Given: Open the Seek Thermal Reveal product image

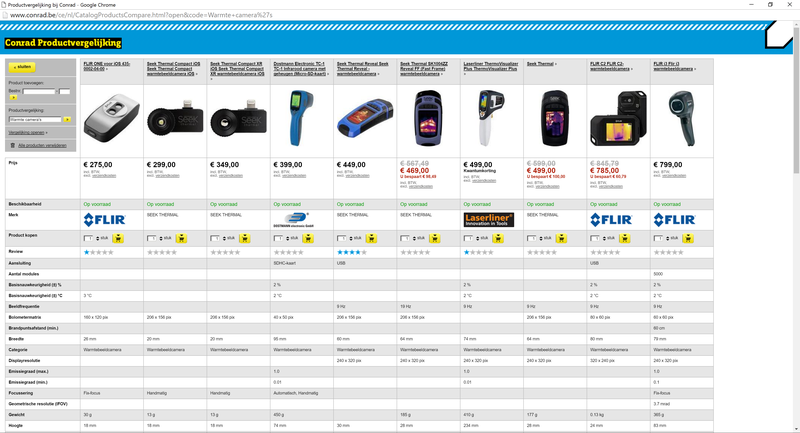Looking at the screenshot, I should point(365,113).
